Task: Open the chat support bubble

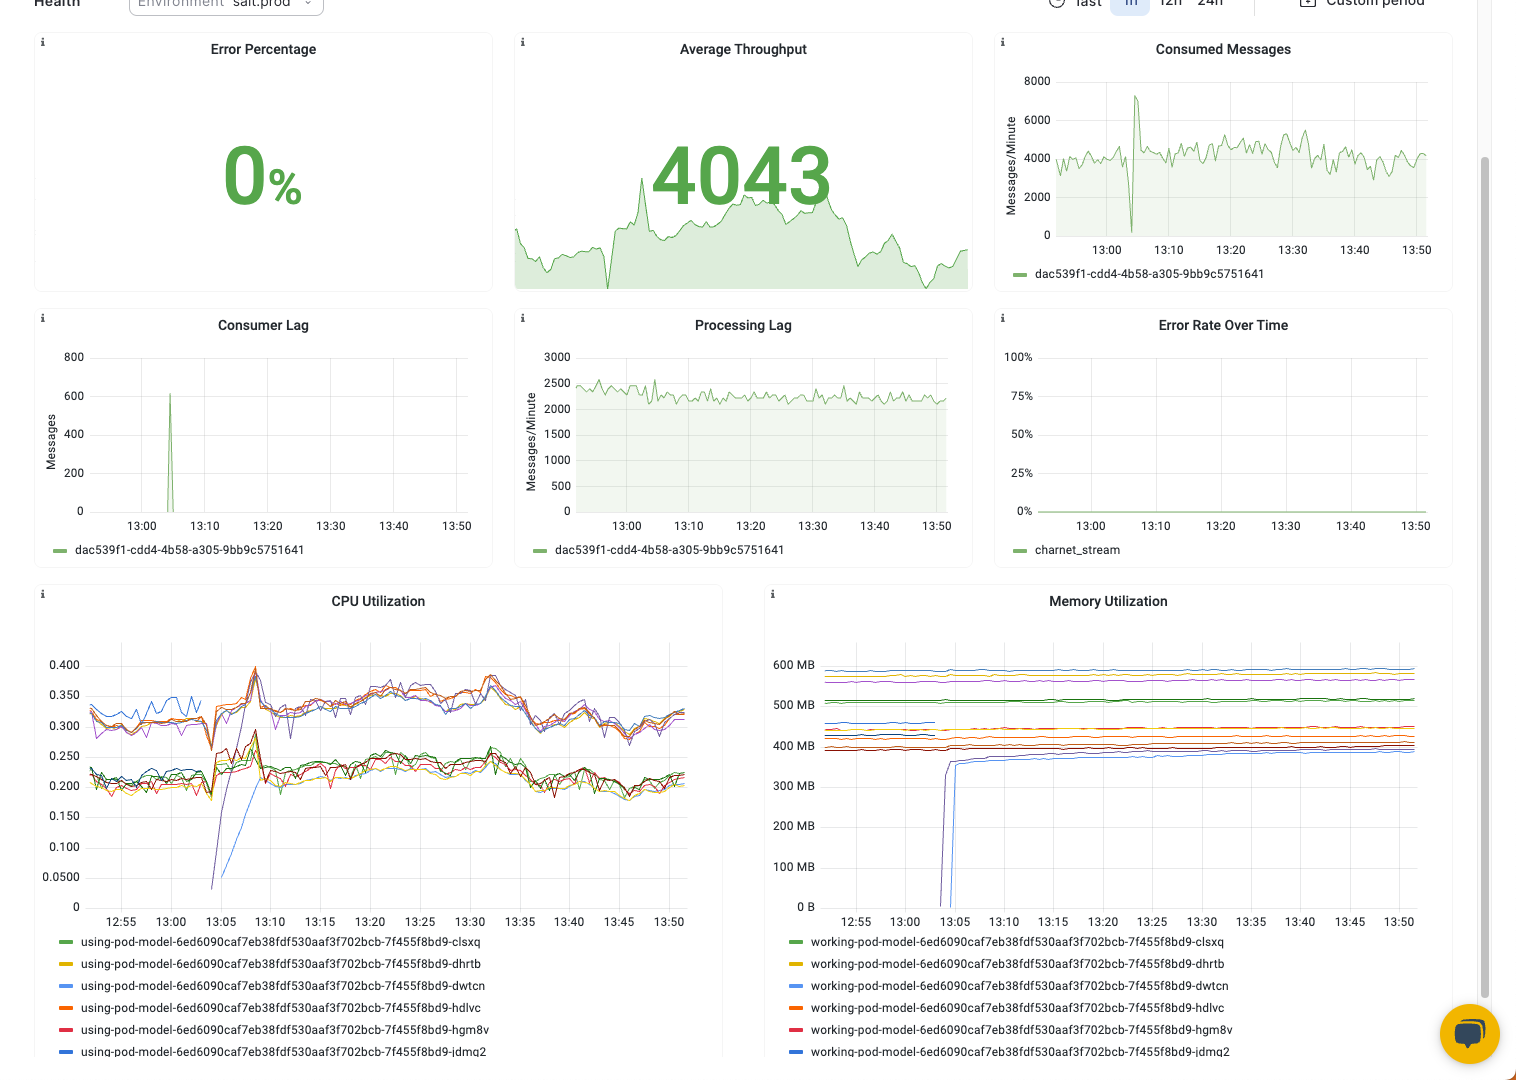Action: 1469,1034
